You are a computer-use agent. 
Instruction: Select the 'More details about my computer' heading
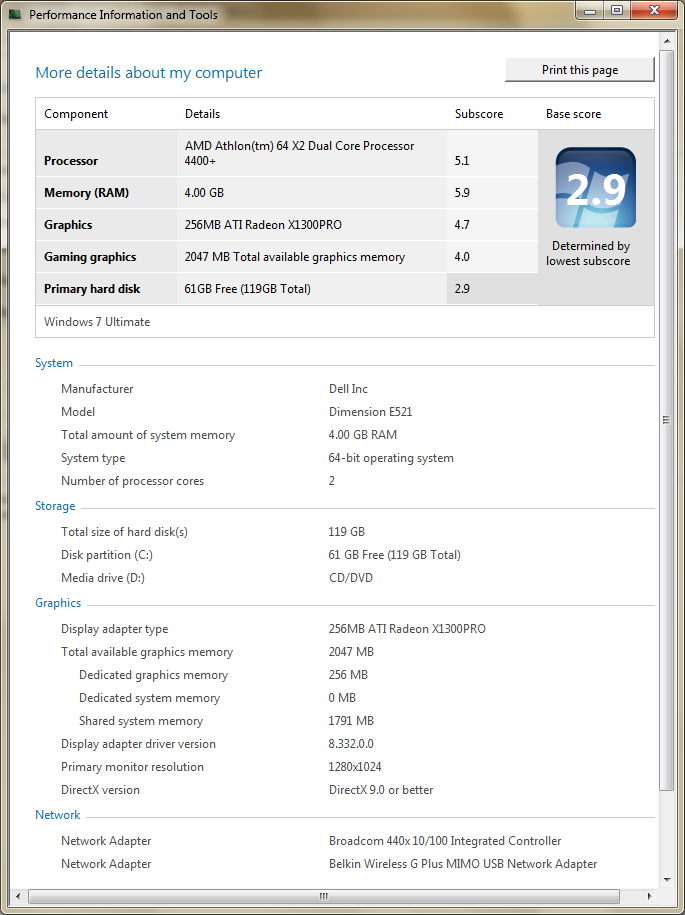[149, 73]
